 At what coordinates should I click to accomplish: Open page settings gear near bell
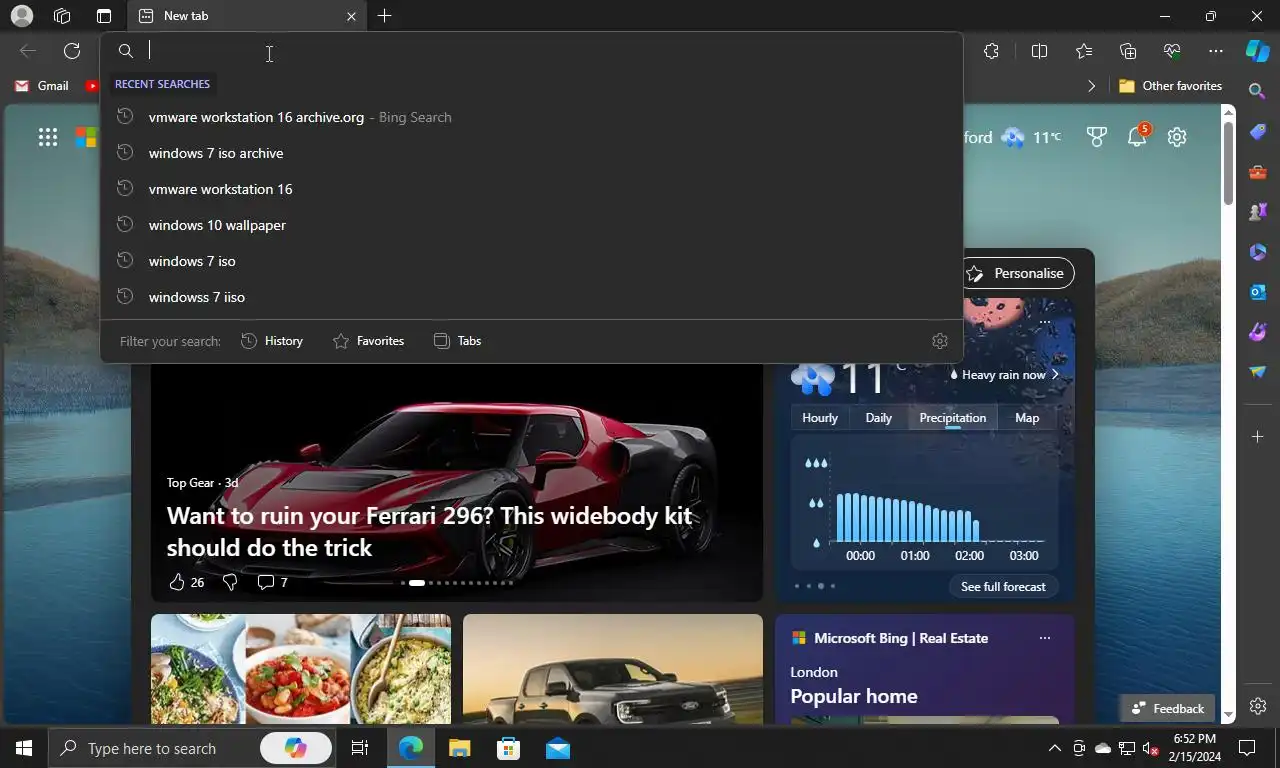pyautogui.click(x=1177, y=137)
